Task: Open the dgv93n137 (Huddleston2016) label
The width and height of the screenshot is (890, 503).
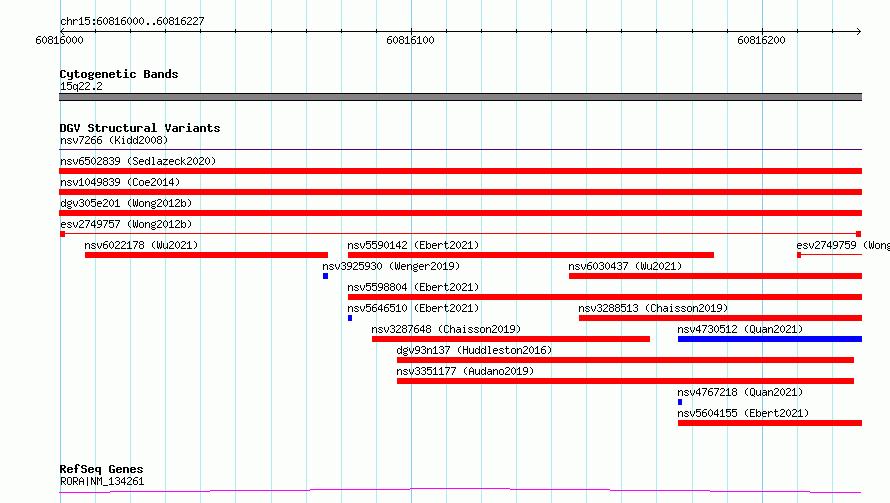Action: click(474, 350)
